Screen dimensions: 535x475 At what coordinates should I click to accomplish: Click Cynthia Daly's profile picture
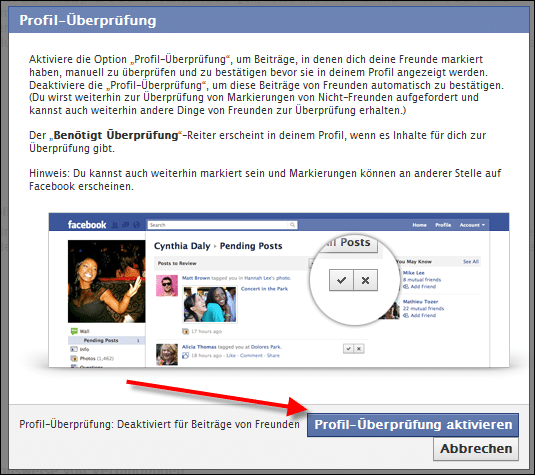[106, 281]
